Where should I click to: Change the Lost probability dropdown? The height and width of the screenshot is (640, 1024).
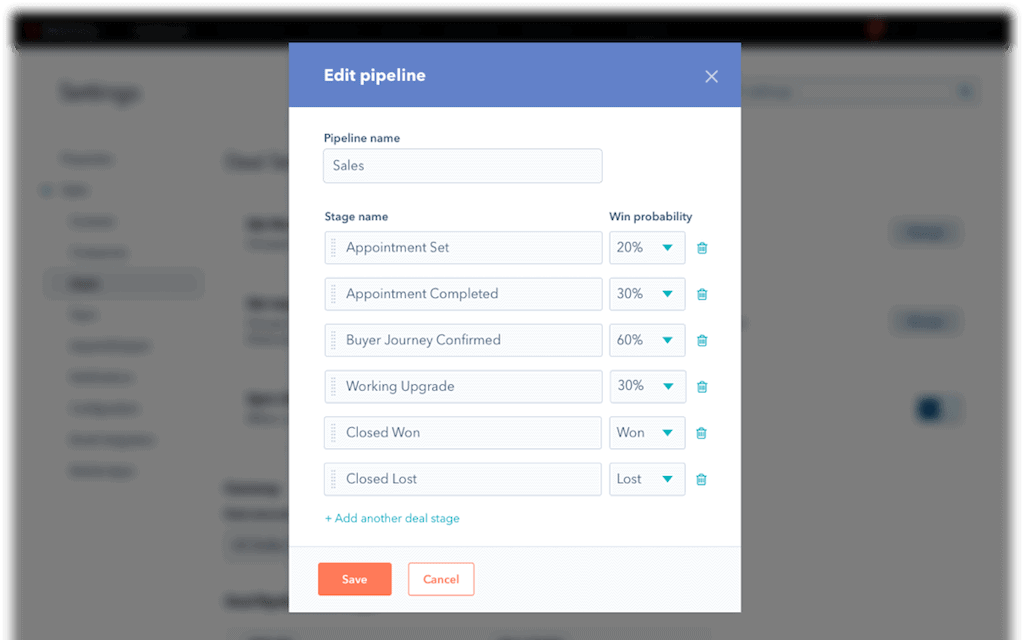(647, 479)
